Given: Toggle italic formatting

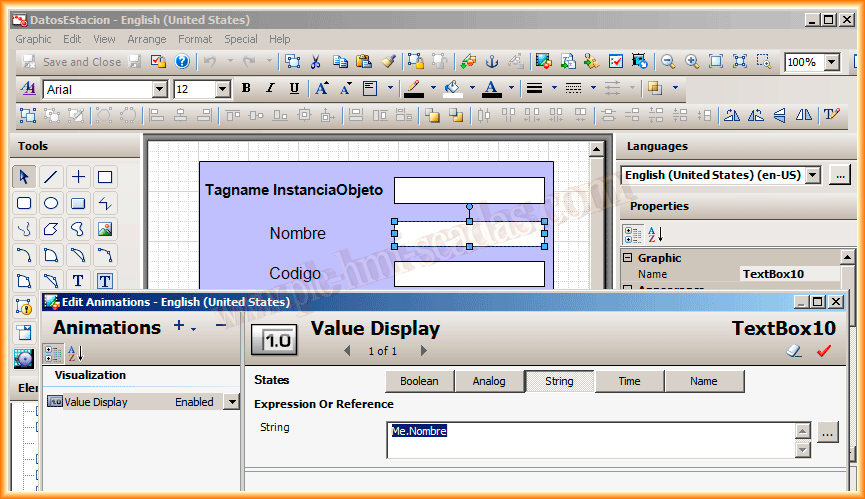Looking at the screenshot, I should coord(270,89).
